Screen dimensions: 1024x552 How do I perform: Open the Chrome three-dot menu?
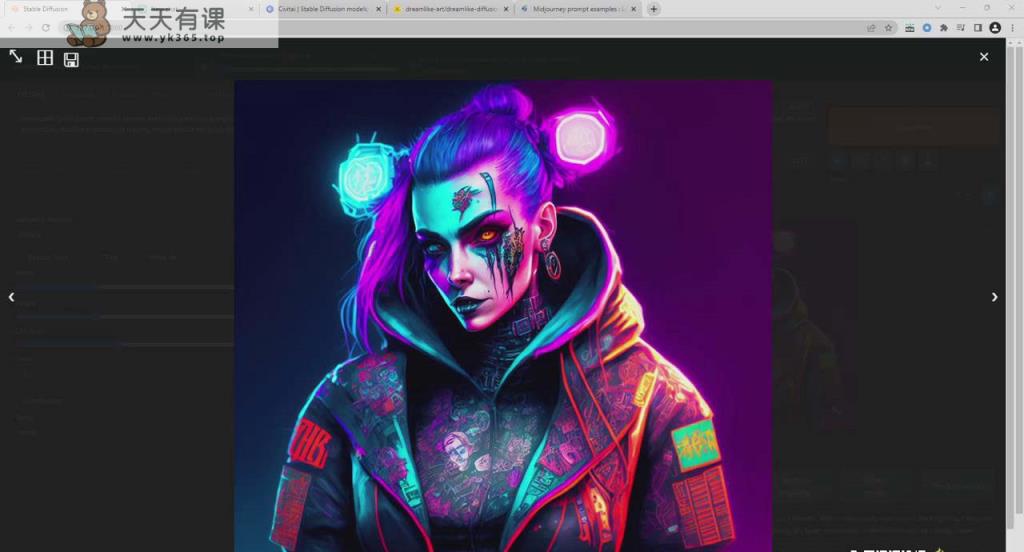click(x=1012, y=27)
